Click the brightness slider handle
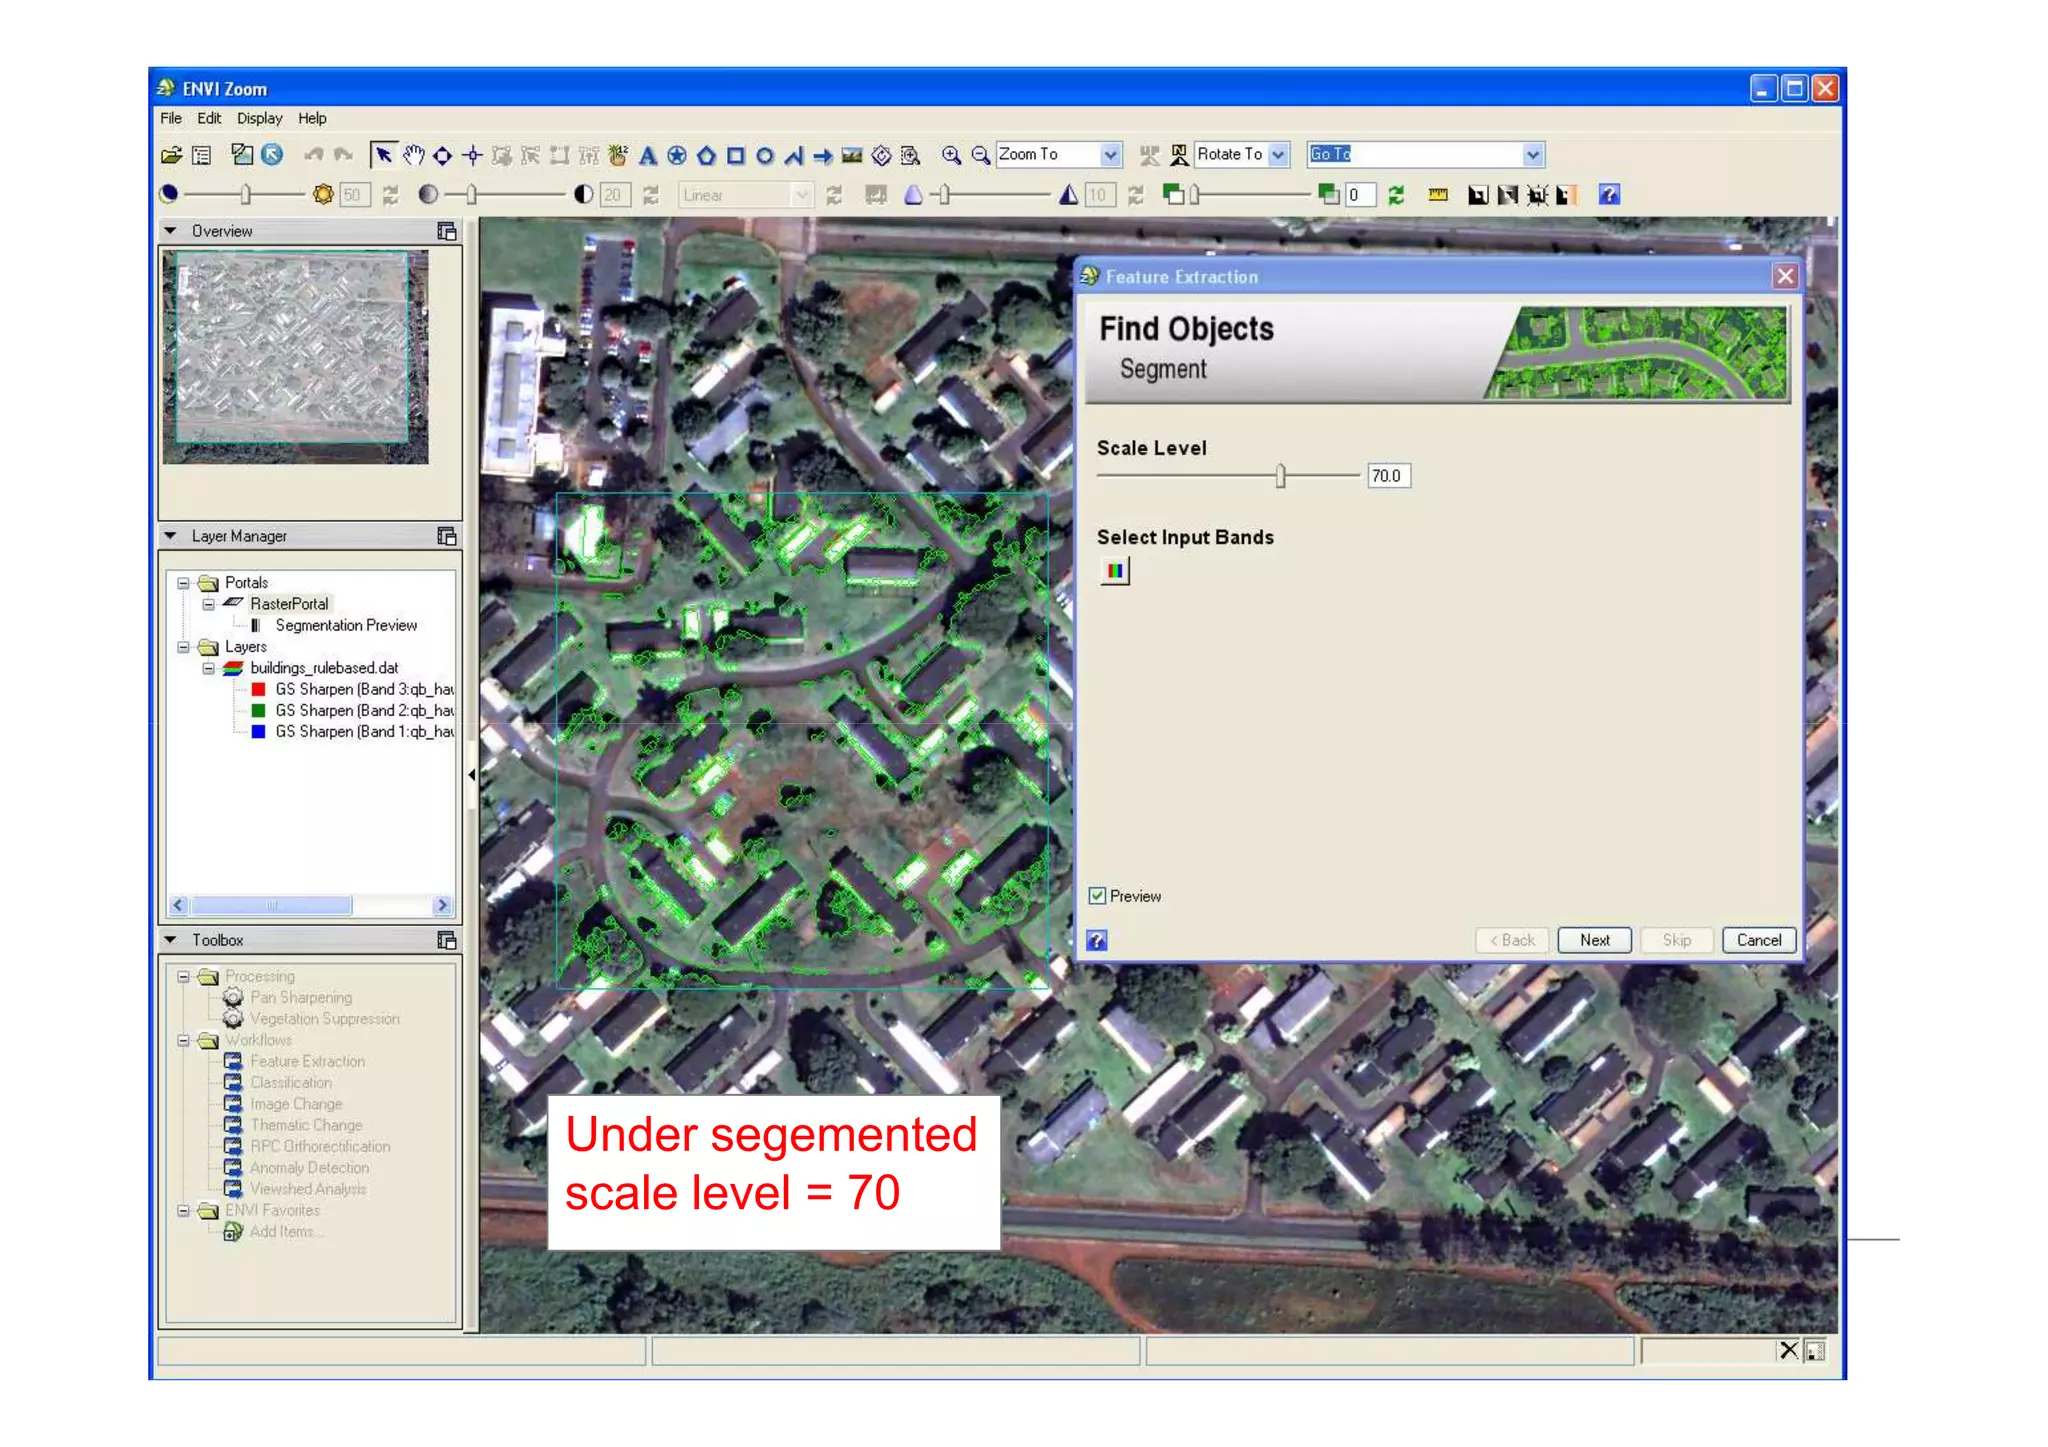This screenshot has width=2048, height=1447. [246, 195]
